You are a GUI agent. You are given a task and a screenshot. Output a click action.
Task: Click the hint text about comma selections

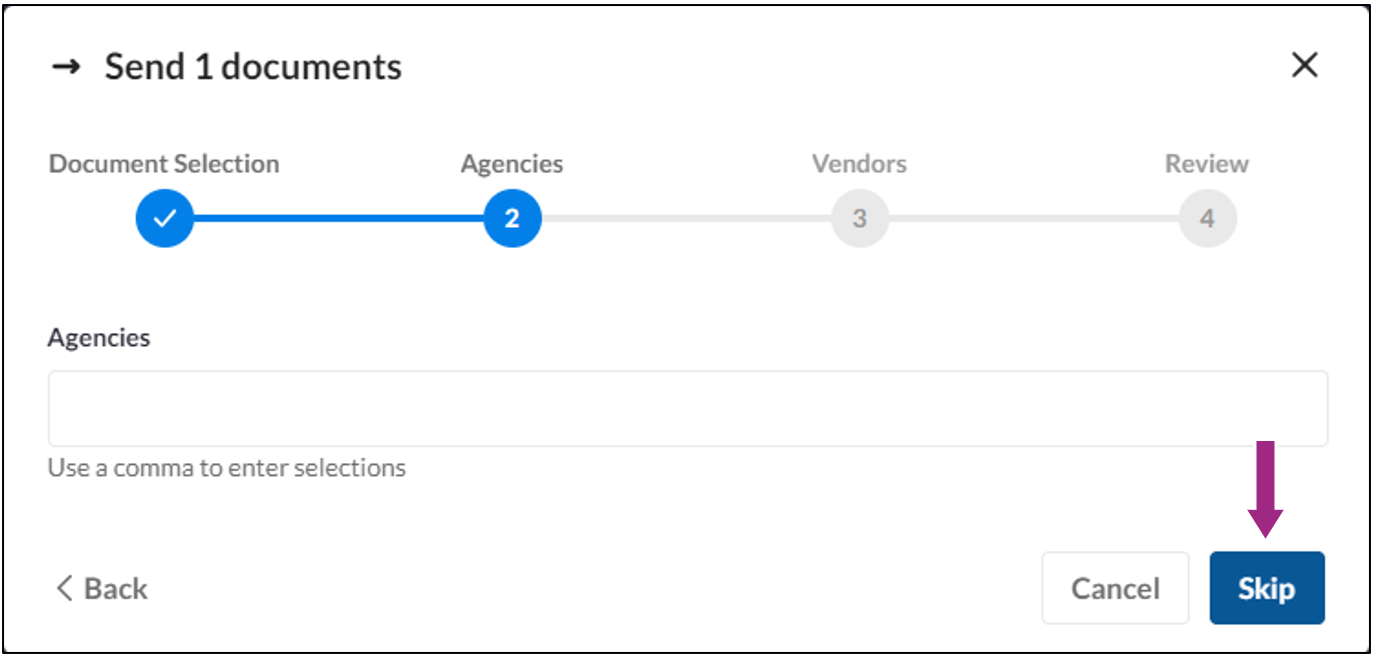point(226,467)
